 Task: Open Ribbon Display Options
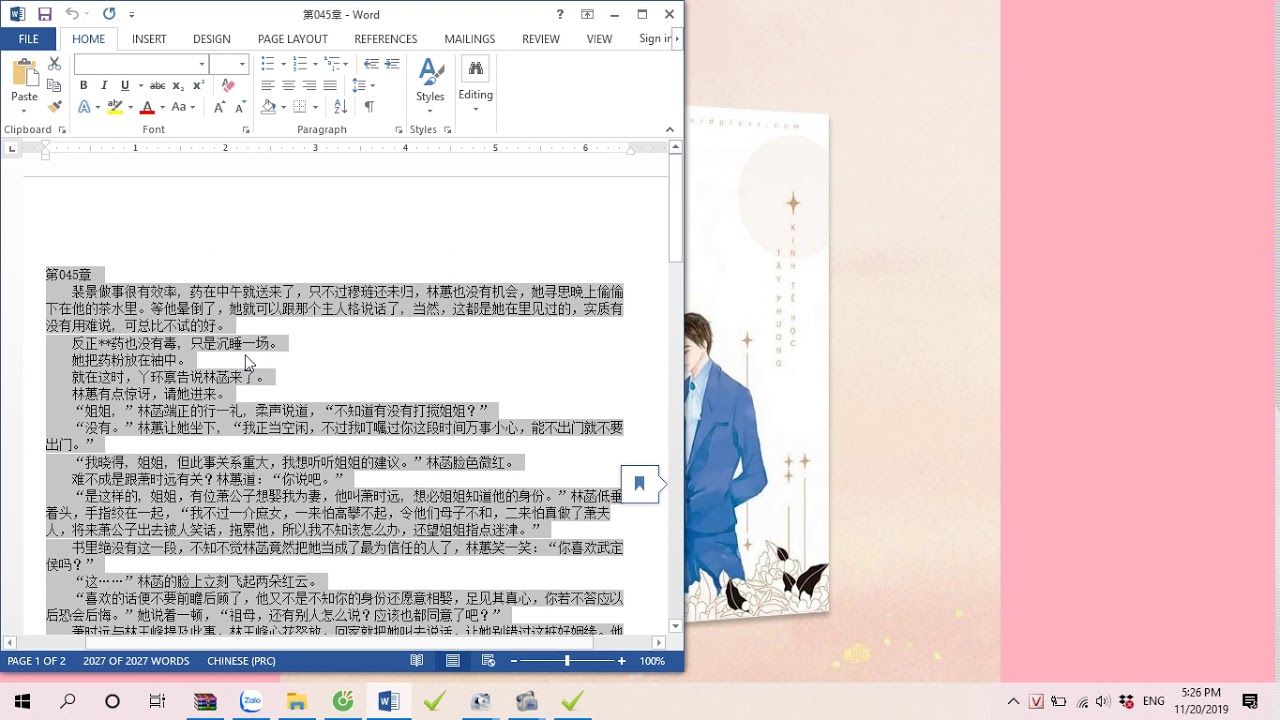pyautogui.click(x=587, y=14)
